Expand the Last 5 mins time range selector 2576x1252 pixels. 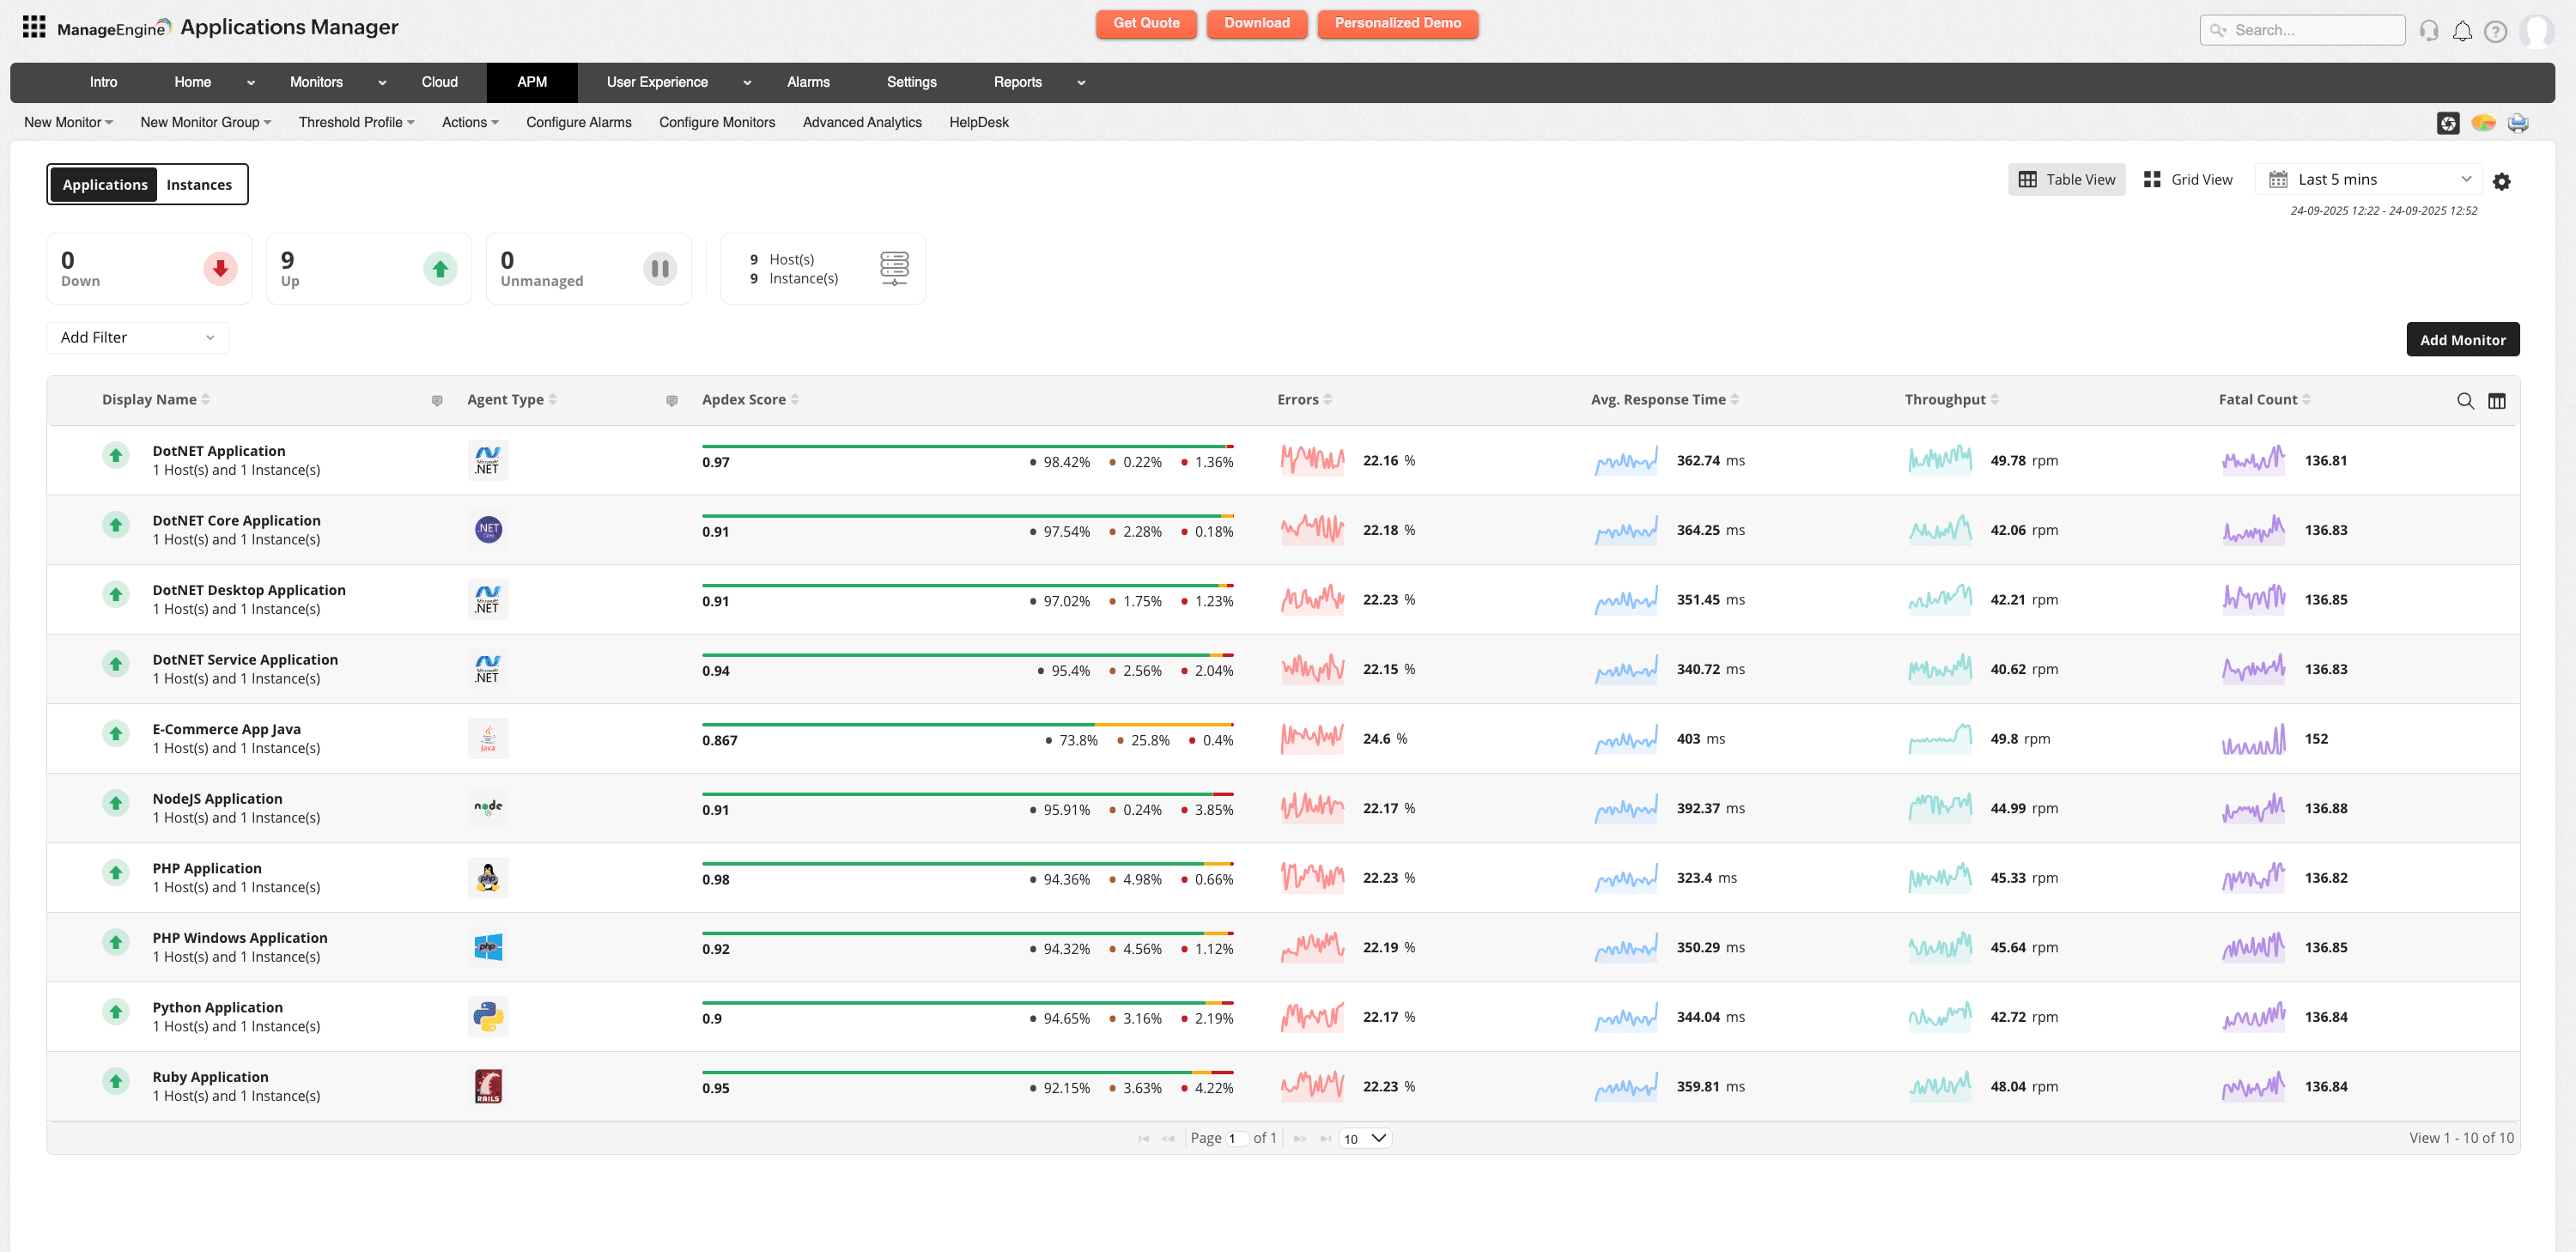(x=2369, y=179)
